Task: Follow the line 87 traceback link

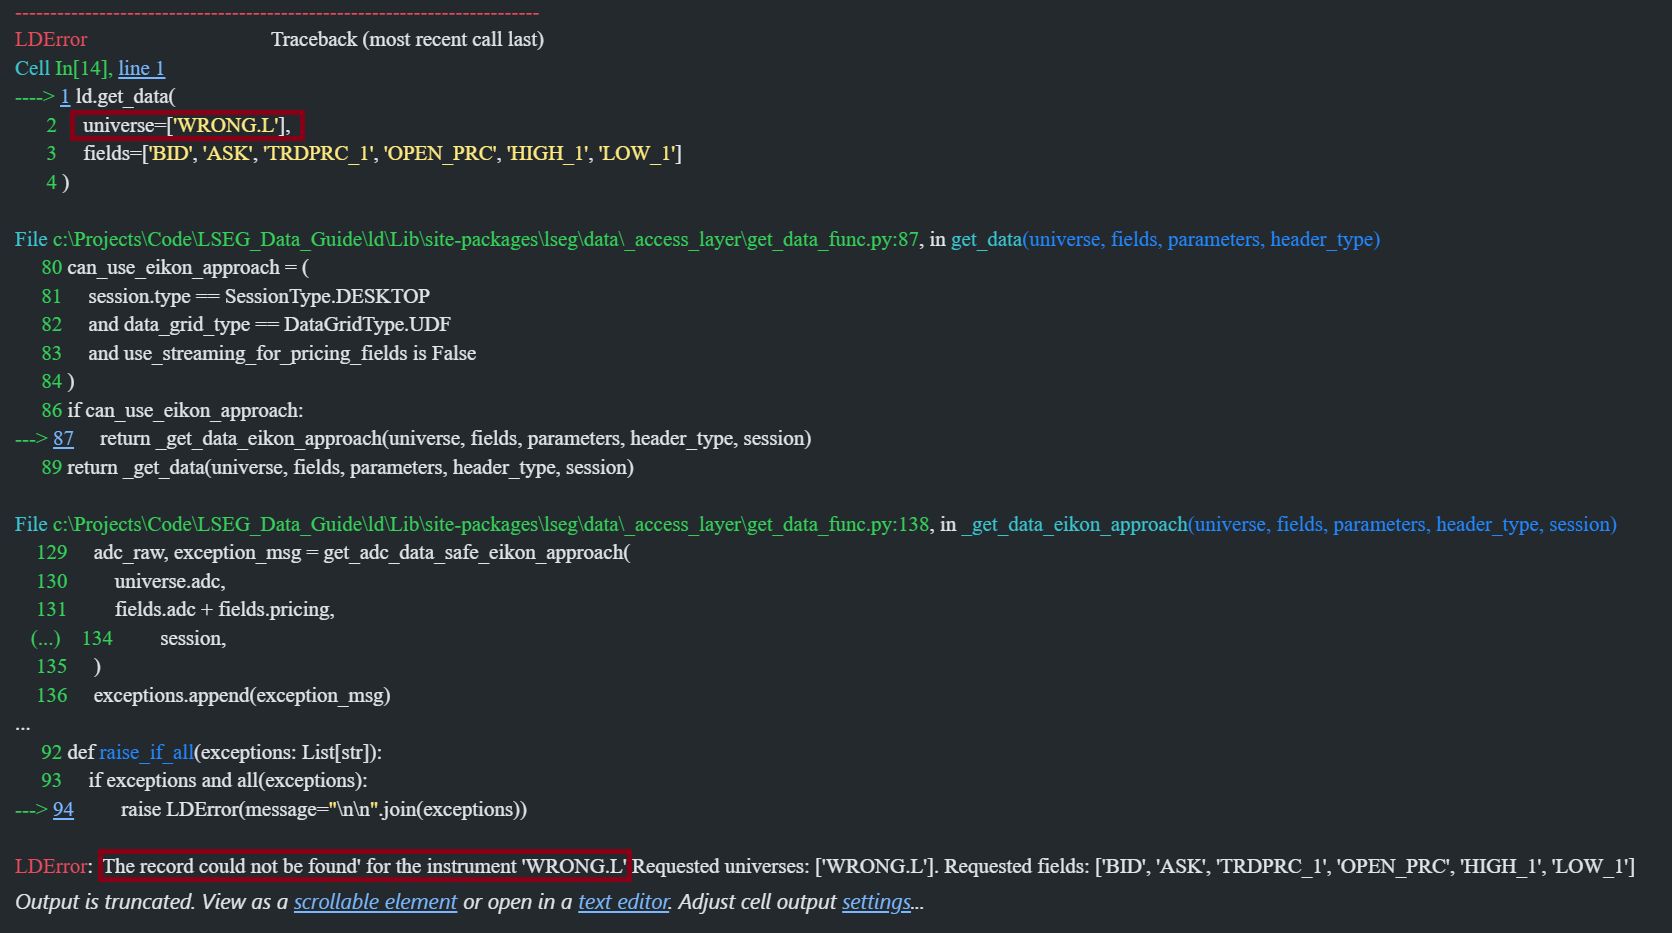Action: (x=63, y=438)
